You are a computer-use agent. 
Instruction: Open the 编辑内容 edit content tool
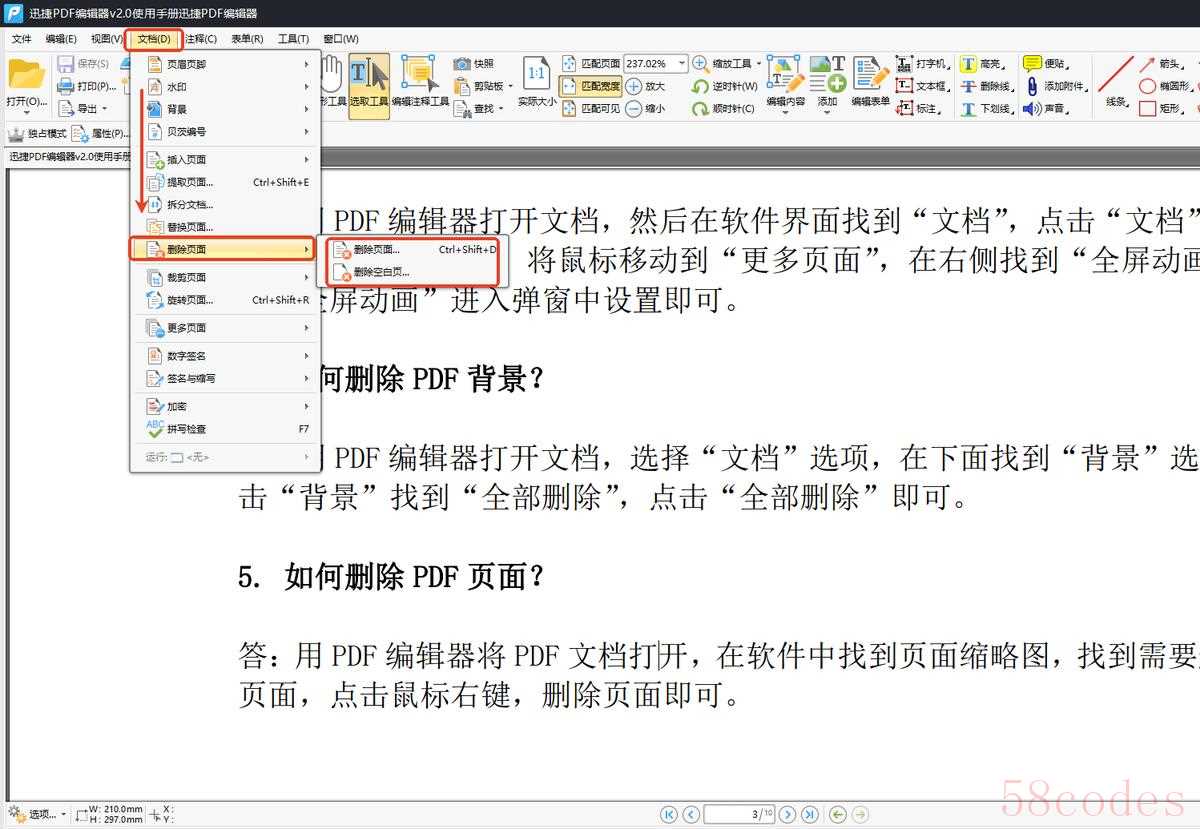[x=785, y=80]
